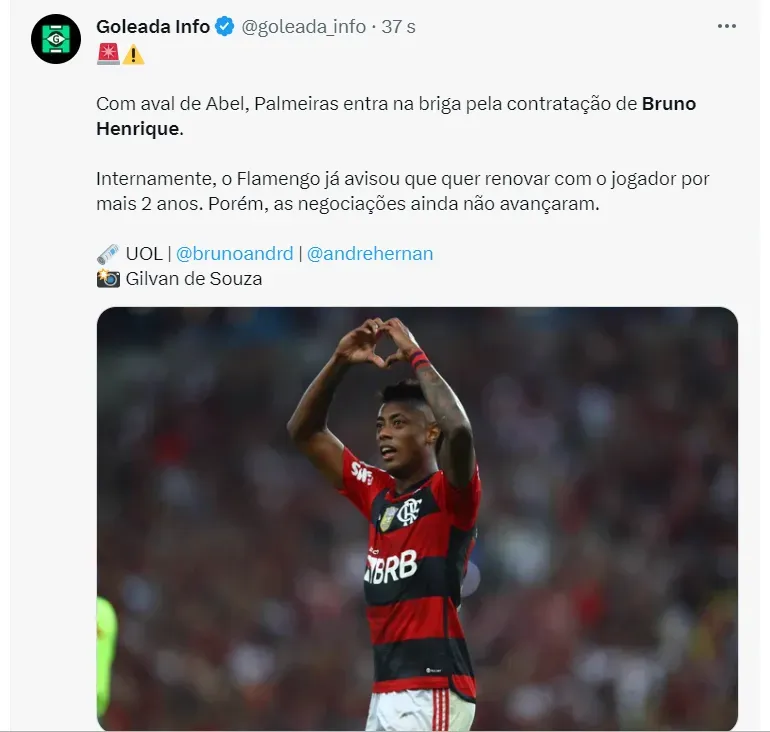Open the three-dot more options menu
Screen dimensions: 770x732
click(727, 26)
